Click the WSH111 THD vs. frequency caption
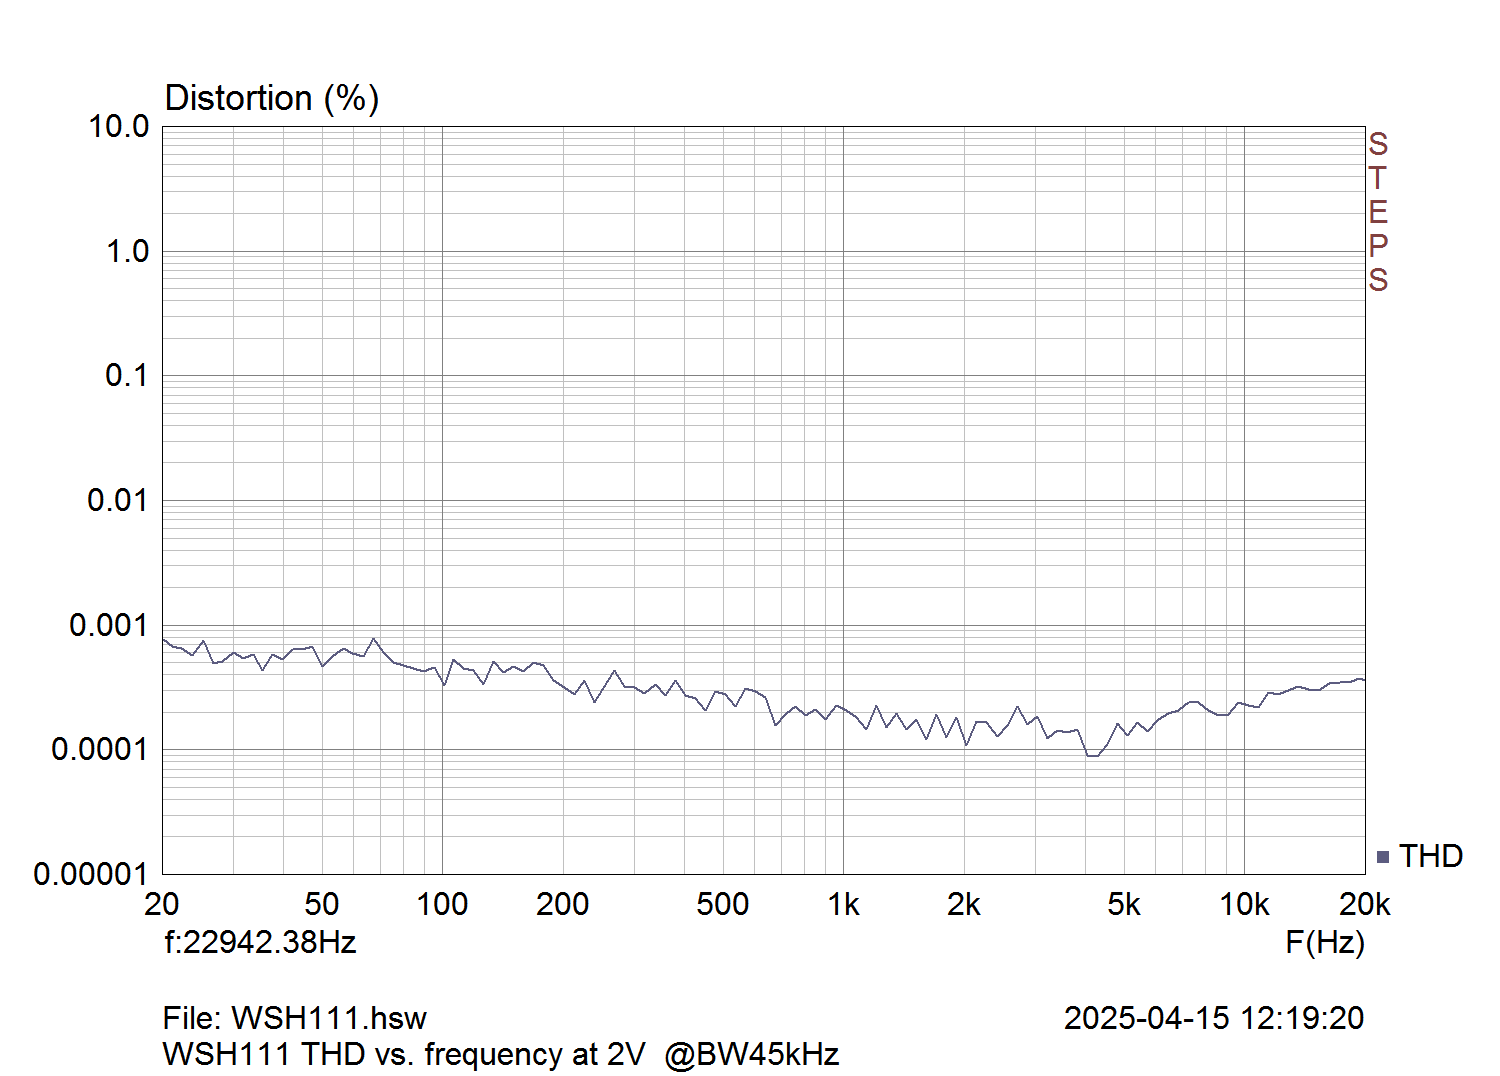Screen dimensions: 1500x1076 click(x=500, y=1054)
